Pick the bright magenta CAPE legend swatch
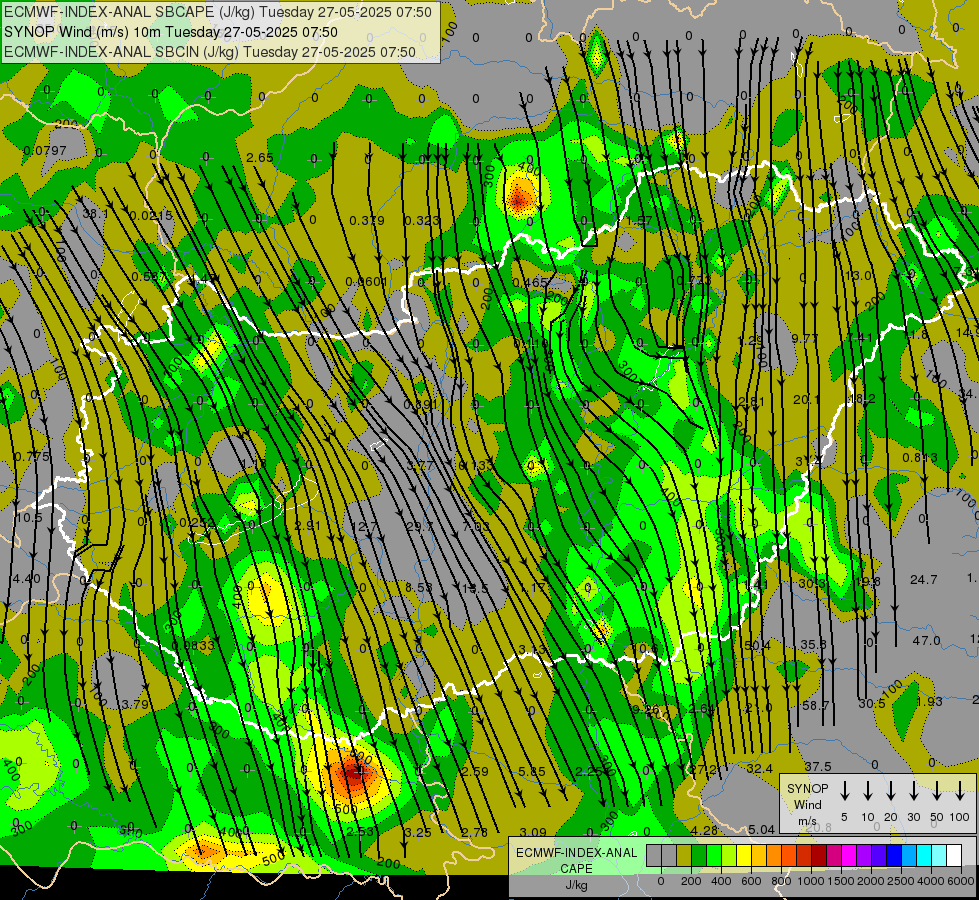This screenshot has width=979, height=900. click(x=849, y=855)
